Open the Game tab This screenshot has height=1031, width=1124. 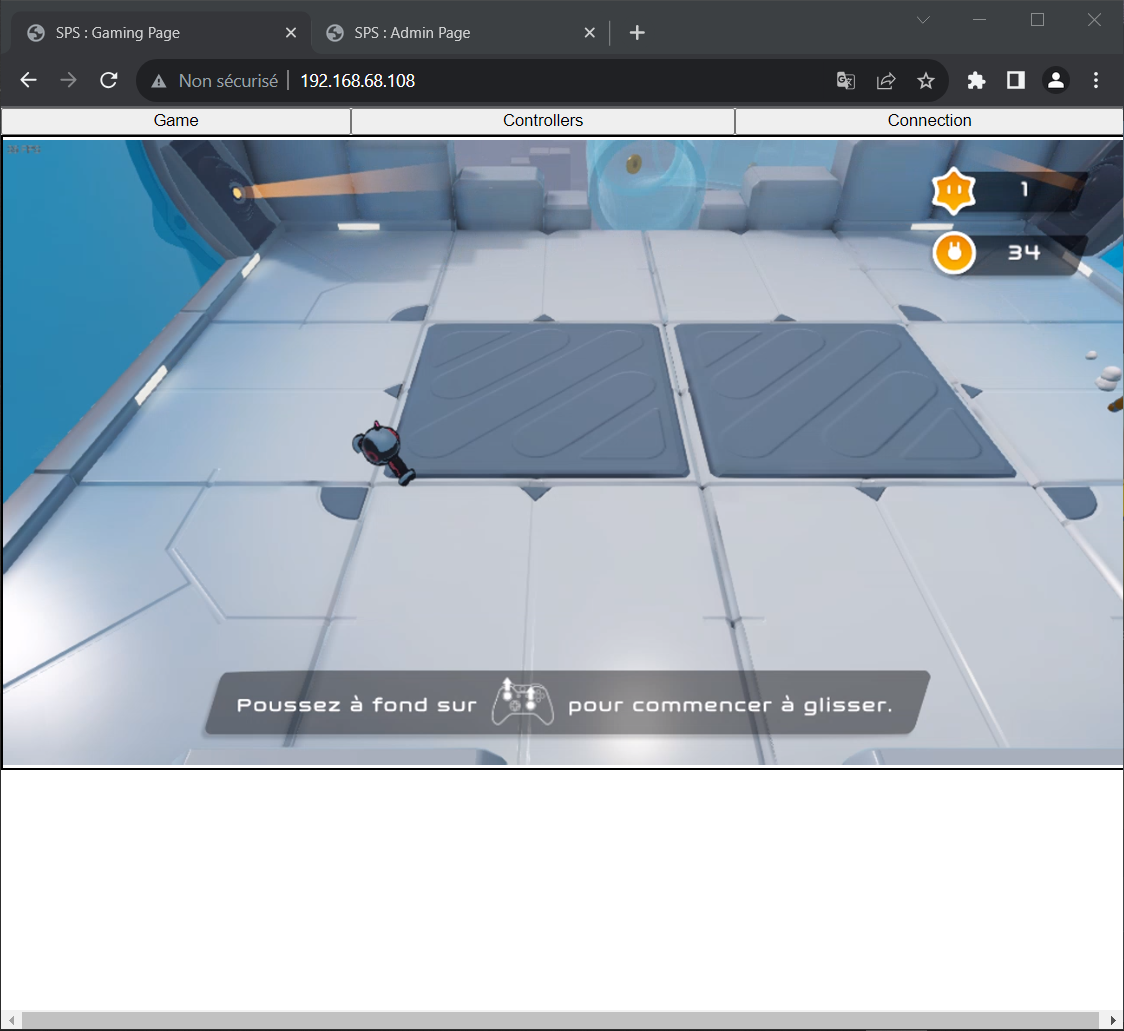click(176, 120)
